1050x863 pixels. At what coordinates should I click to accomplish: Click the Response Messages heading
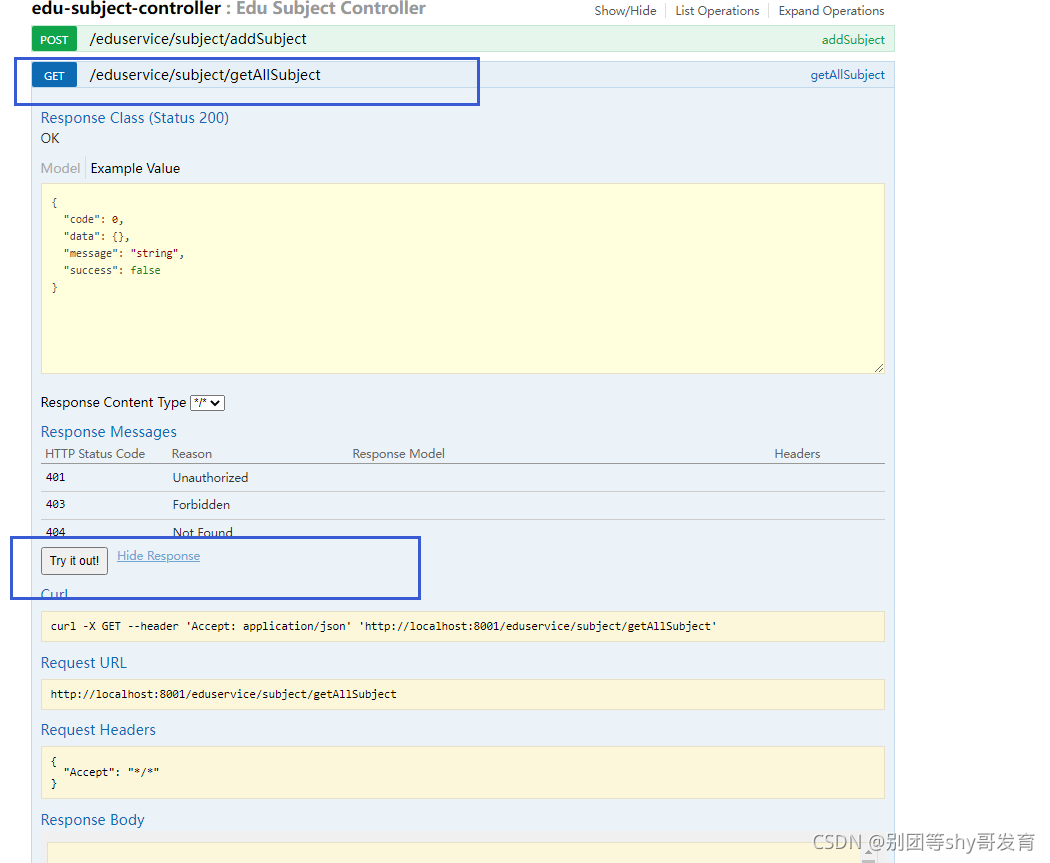point(108,432)
